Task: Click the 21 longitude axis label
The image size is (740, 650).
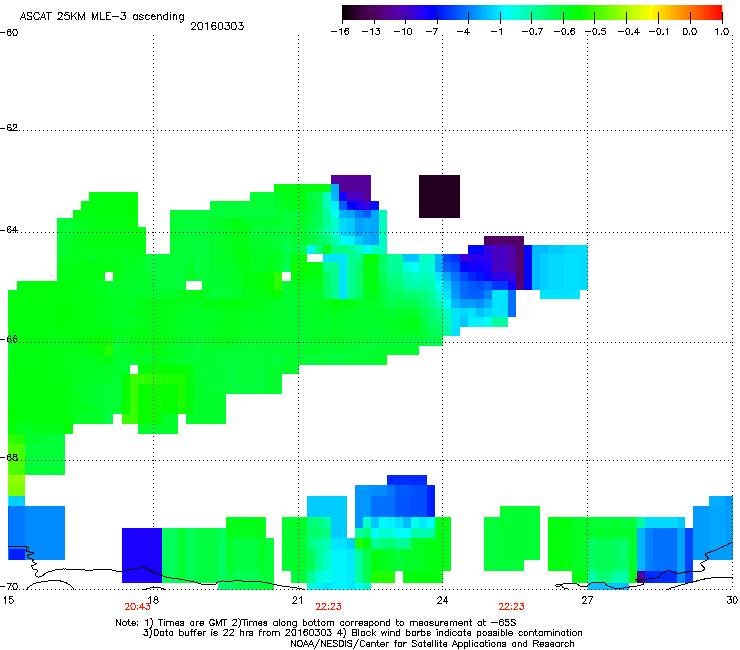Action: point(297,600)
